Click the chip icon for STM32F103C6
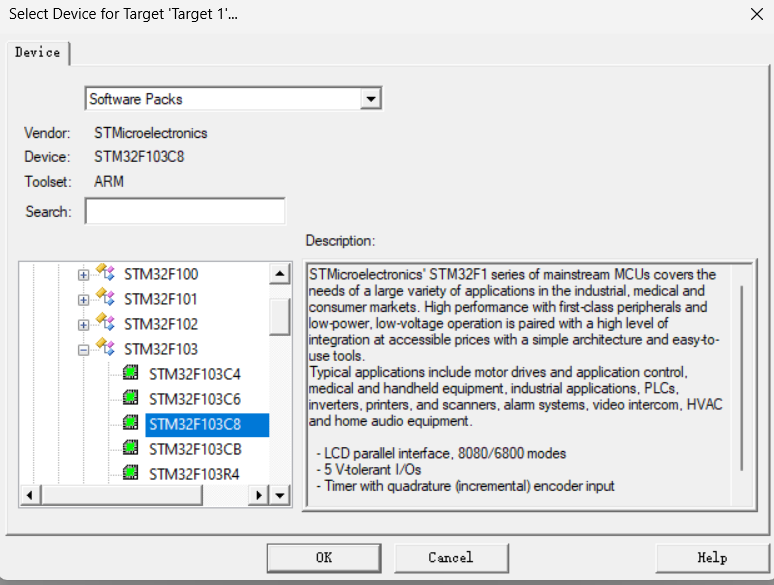The width and height of the screenshot is (774, 585). tap(130, 397)
